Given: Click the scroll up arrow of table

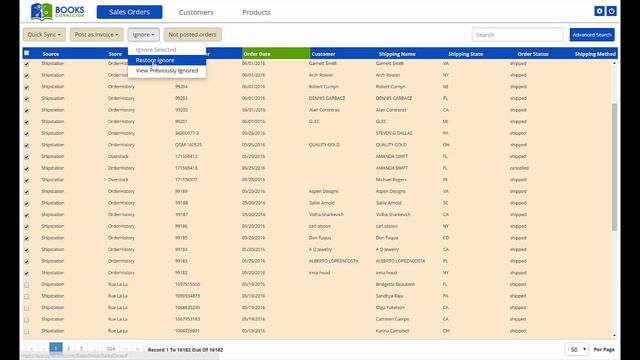Looking at the screenshot, I should (614, 63).
